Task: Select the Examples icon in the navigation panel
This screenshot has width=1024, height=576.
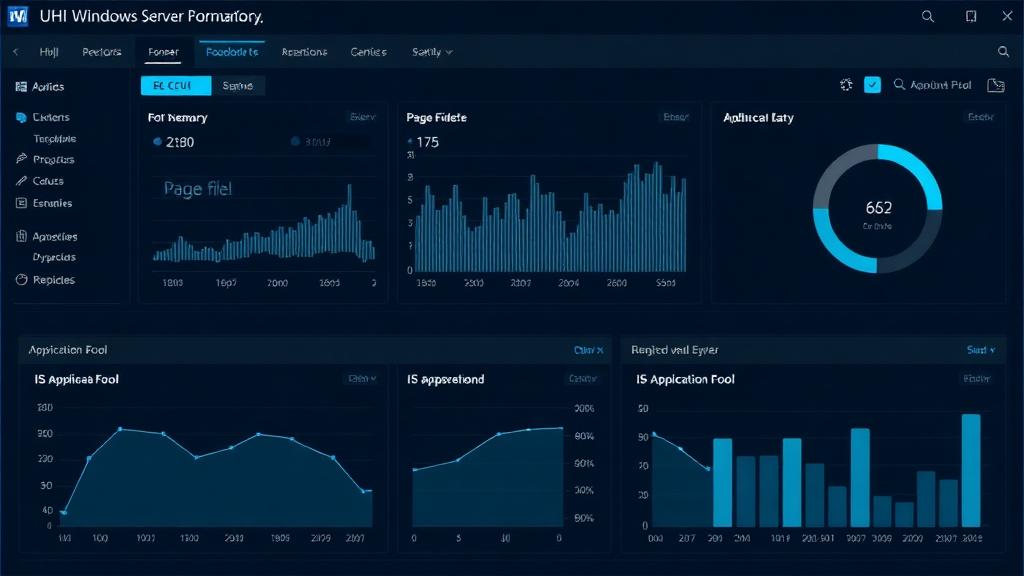Action: click(x=20, y=203)
